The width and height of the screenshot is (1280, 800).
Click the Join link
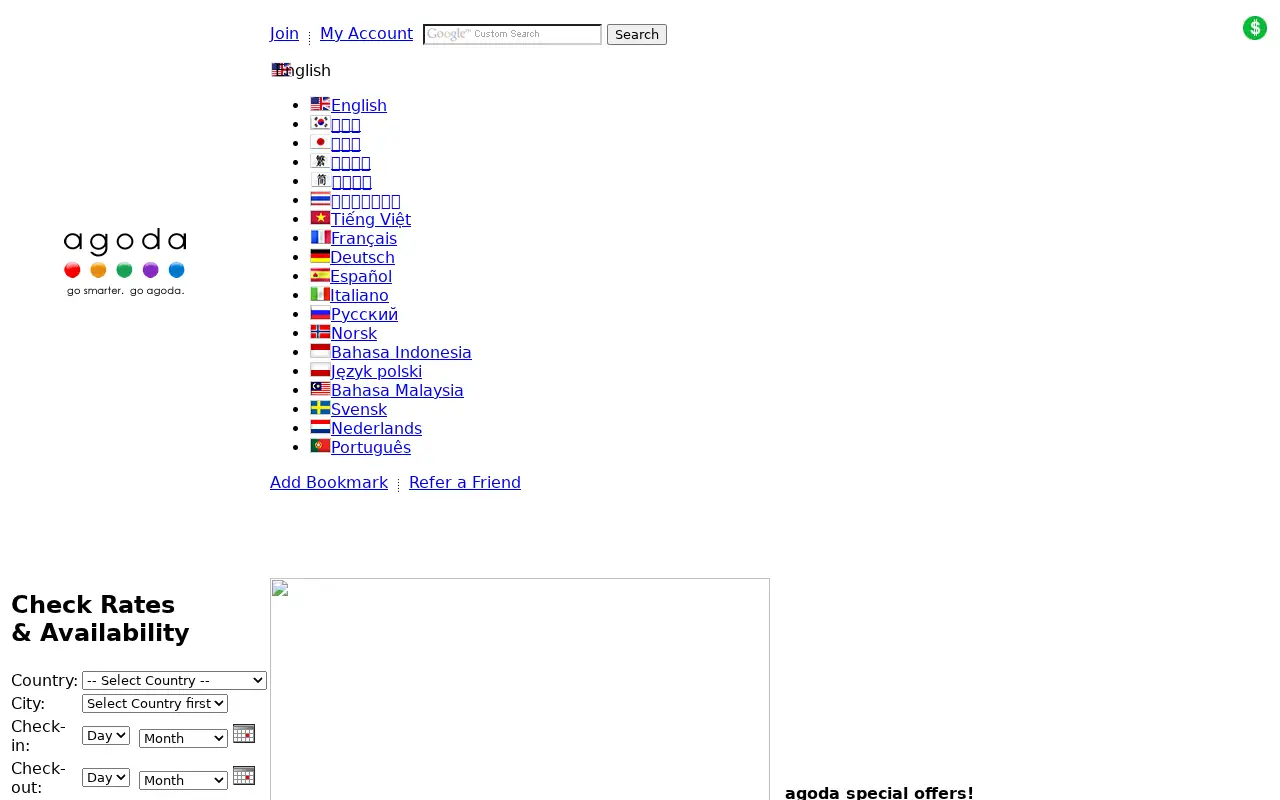(284, 33)
